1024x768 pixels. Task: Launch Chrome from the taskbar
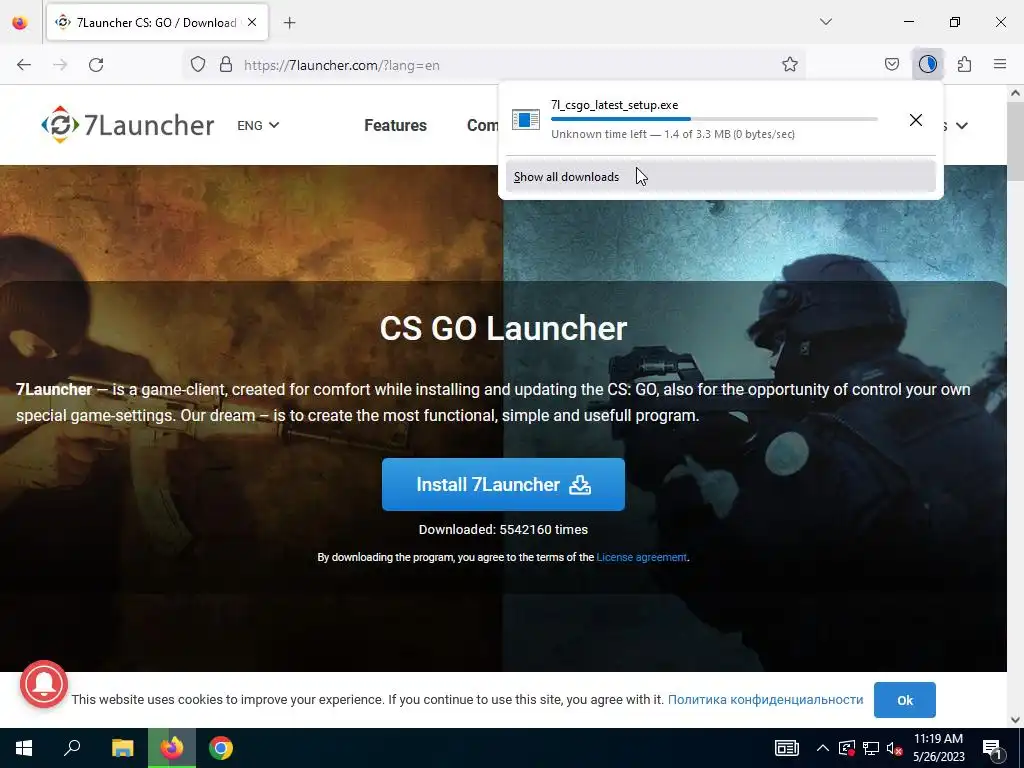click(221, 748)
